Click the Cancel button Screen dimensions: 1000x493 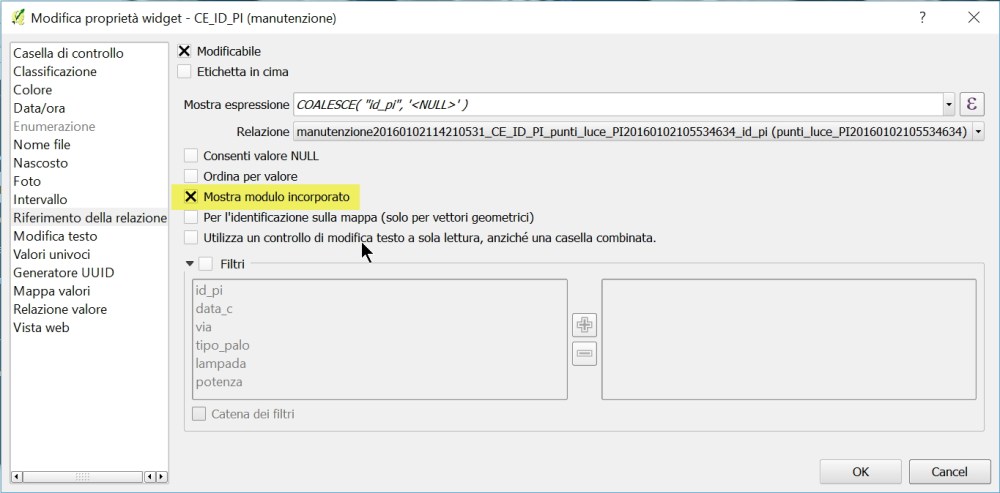point(950,472)
